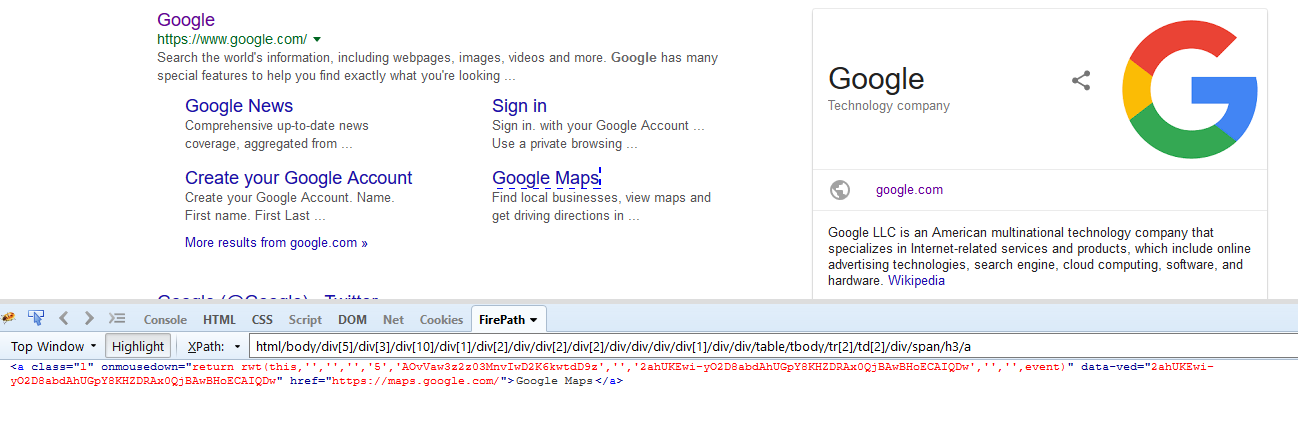The width and height of the screenshot is (1298, 445).
Task: Click the 'Technology company' subtitle text
Action: (x=889, y=106)
